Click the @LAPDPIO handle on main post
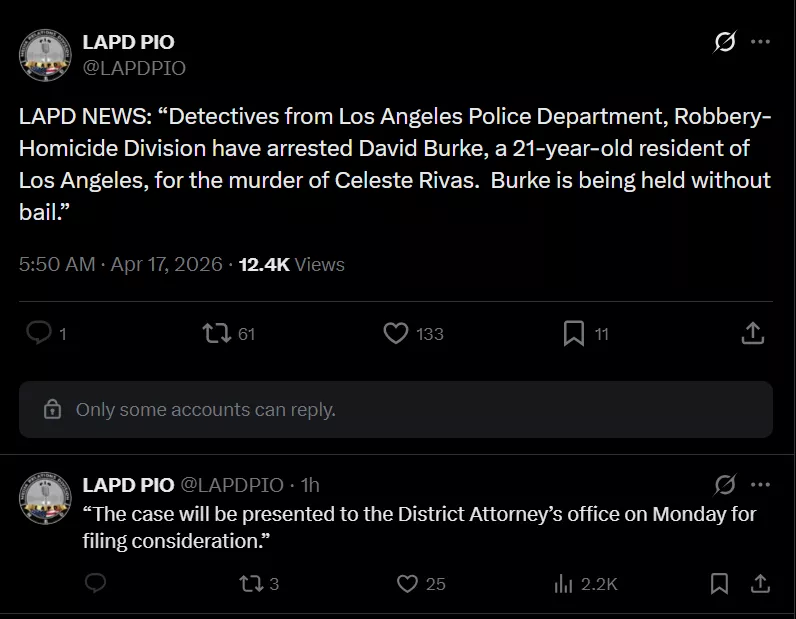 point(134,68)
